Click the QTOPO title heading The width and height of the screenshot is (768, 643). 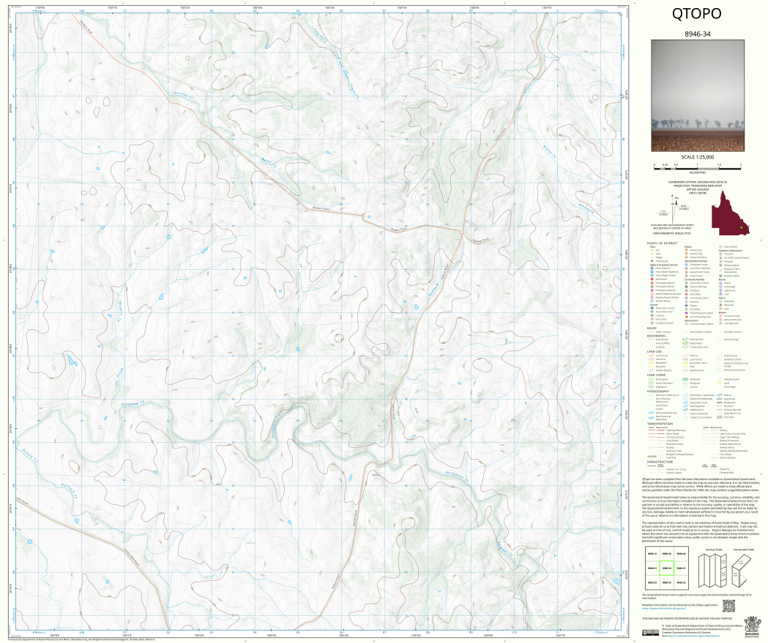tap(696, 14)
